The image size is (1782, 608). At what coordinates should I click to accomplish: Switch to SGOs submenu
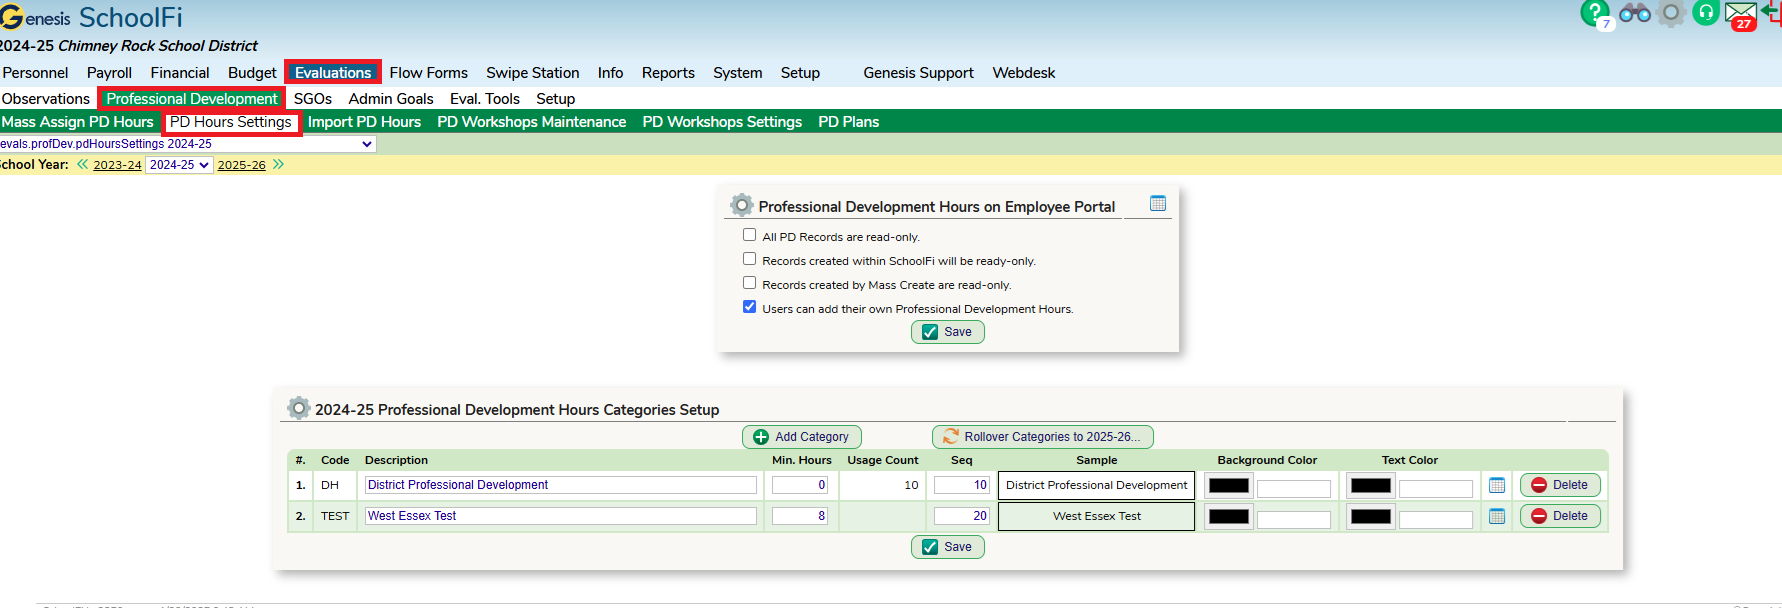pos(312,99)
